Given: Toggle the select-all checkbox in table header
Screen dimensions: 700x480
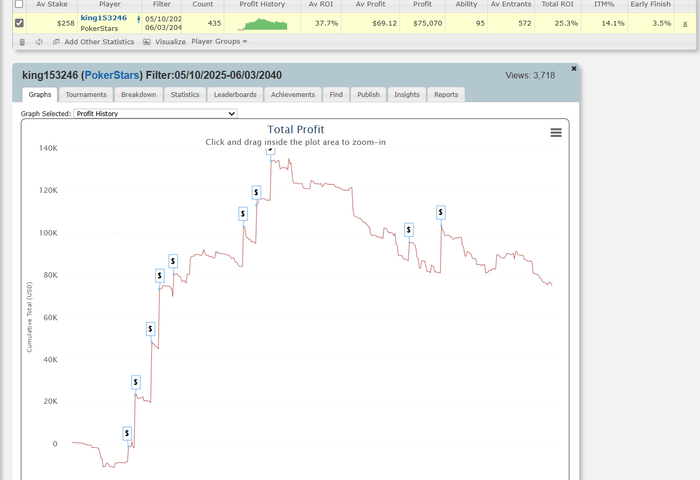Looking at the screenshot, I should 19,4.
